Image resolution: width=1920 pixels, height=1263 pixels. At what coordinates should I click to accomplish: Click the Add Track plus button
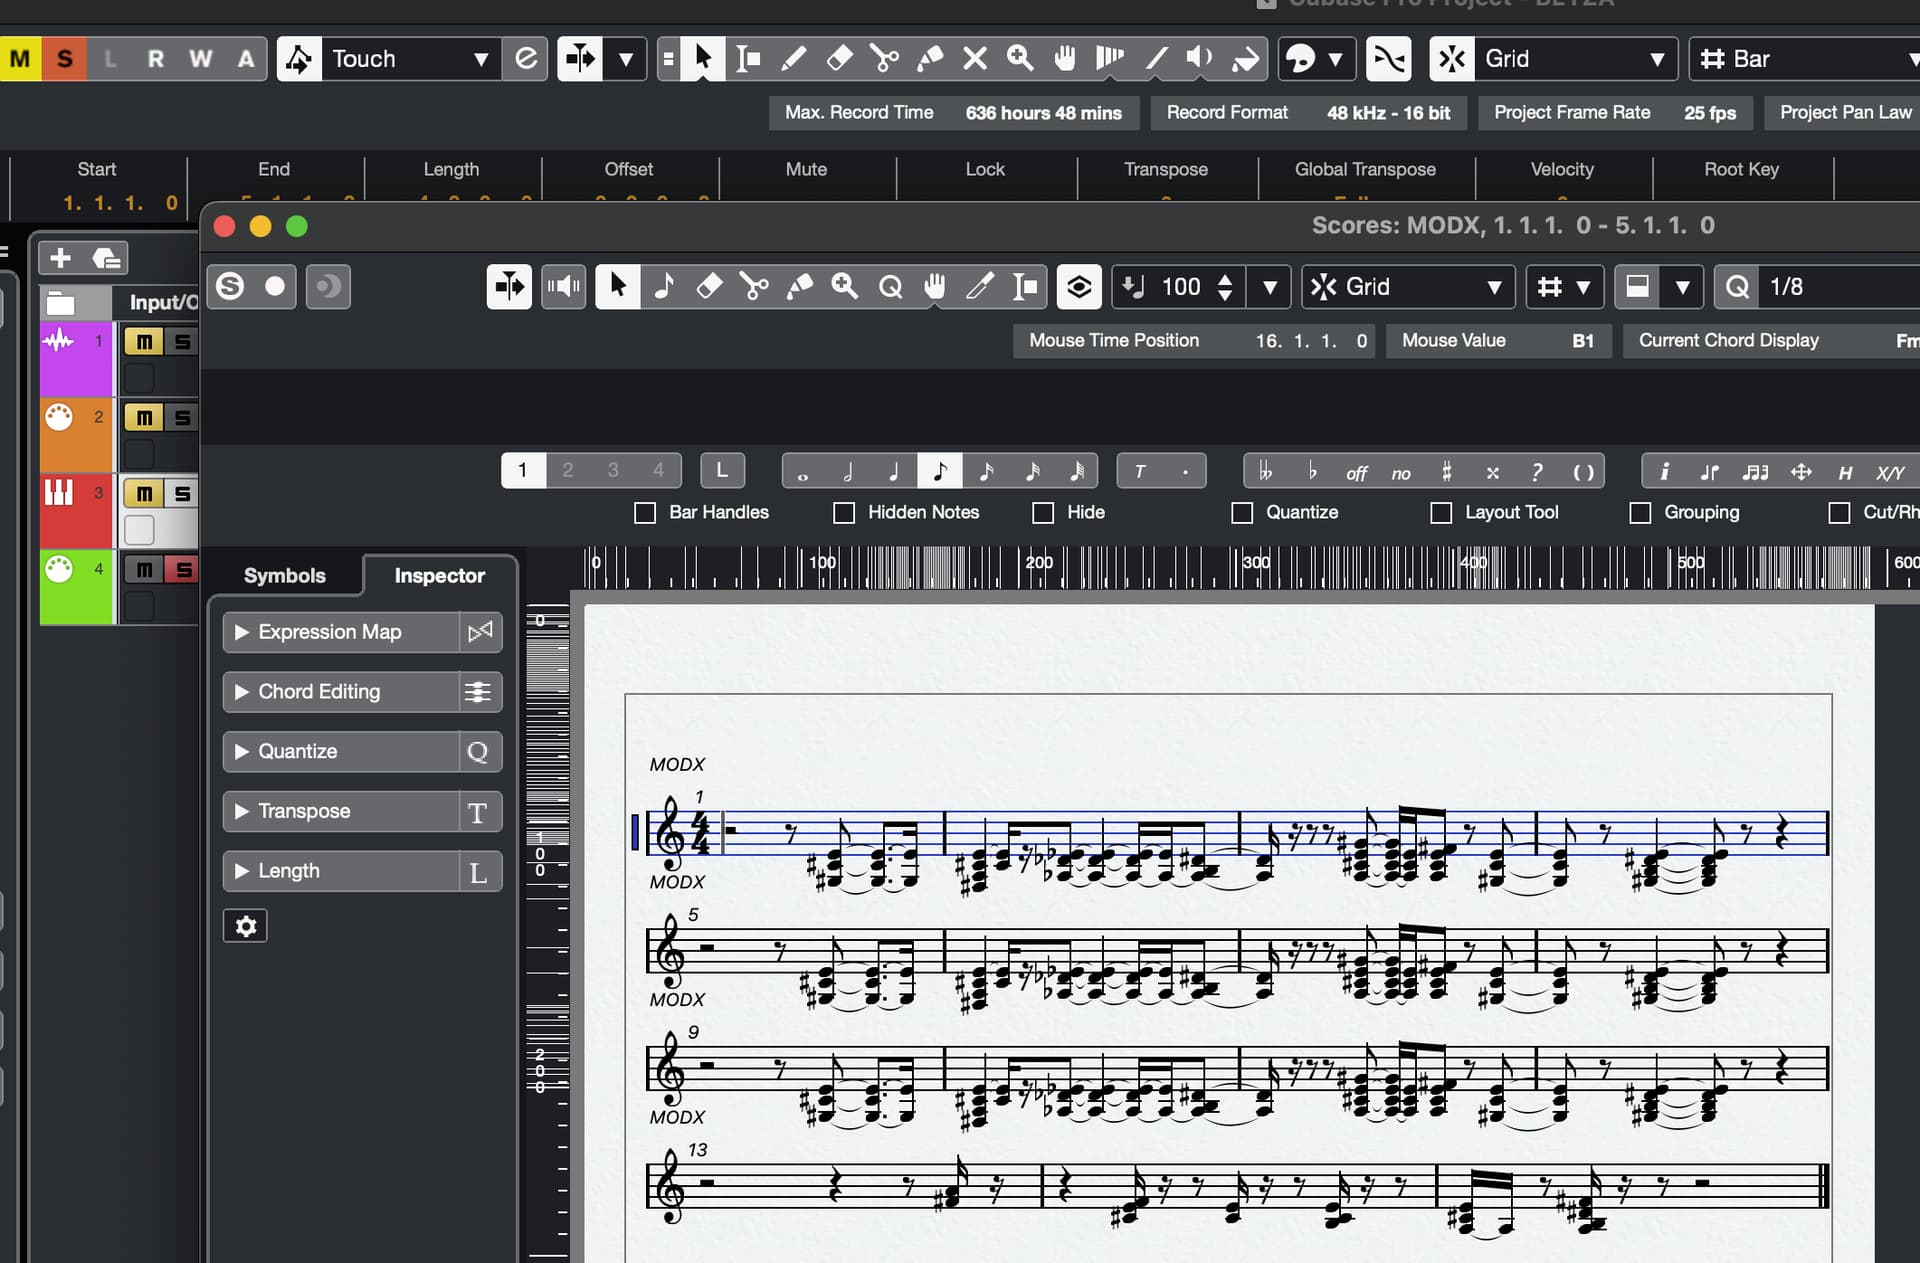60,258
